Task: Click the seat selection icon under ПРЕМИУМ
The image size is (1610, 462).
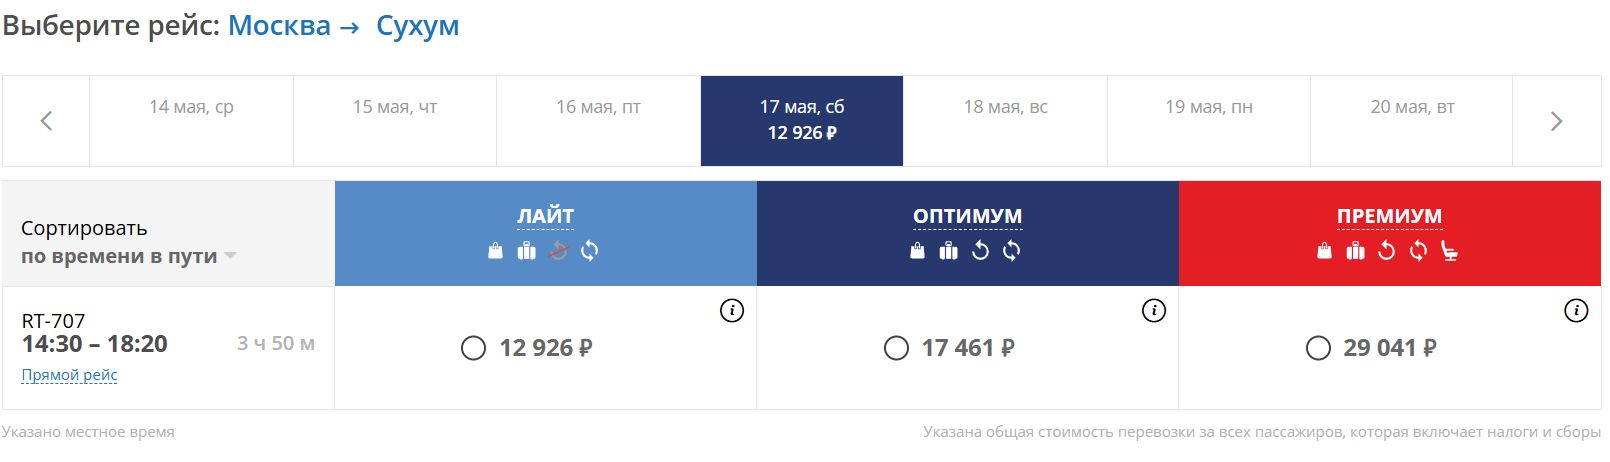Action: pos(1449,251)
